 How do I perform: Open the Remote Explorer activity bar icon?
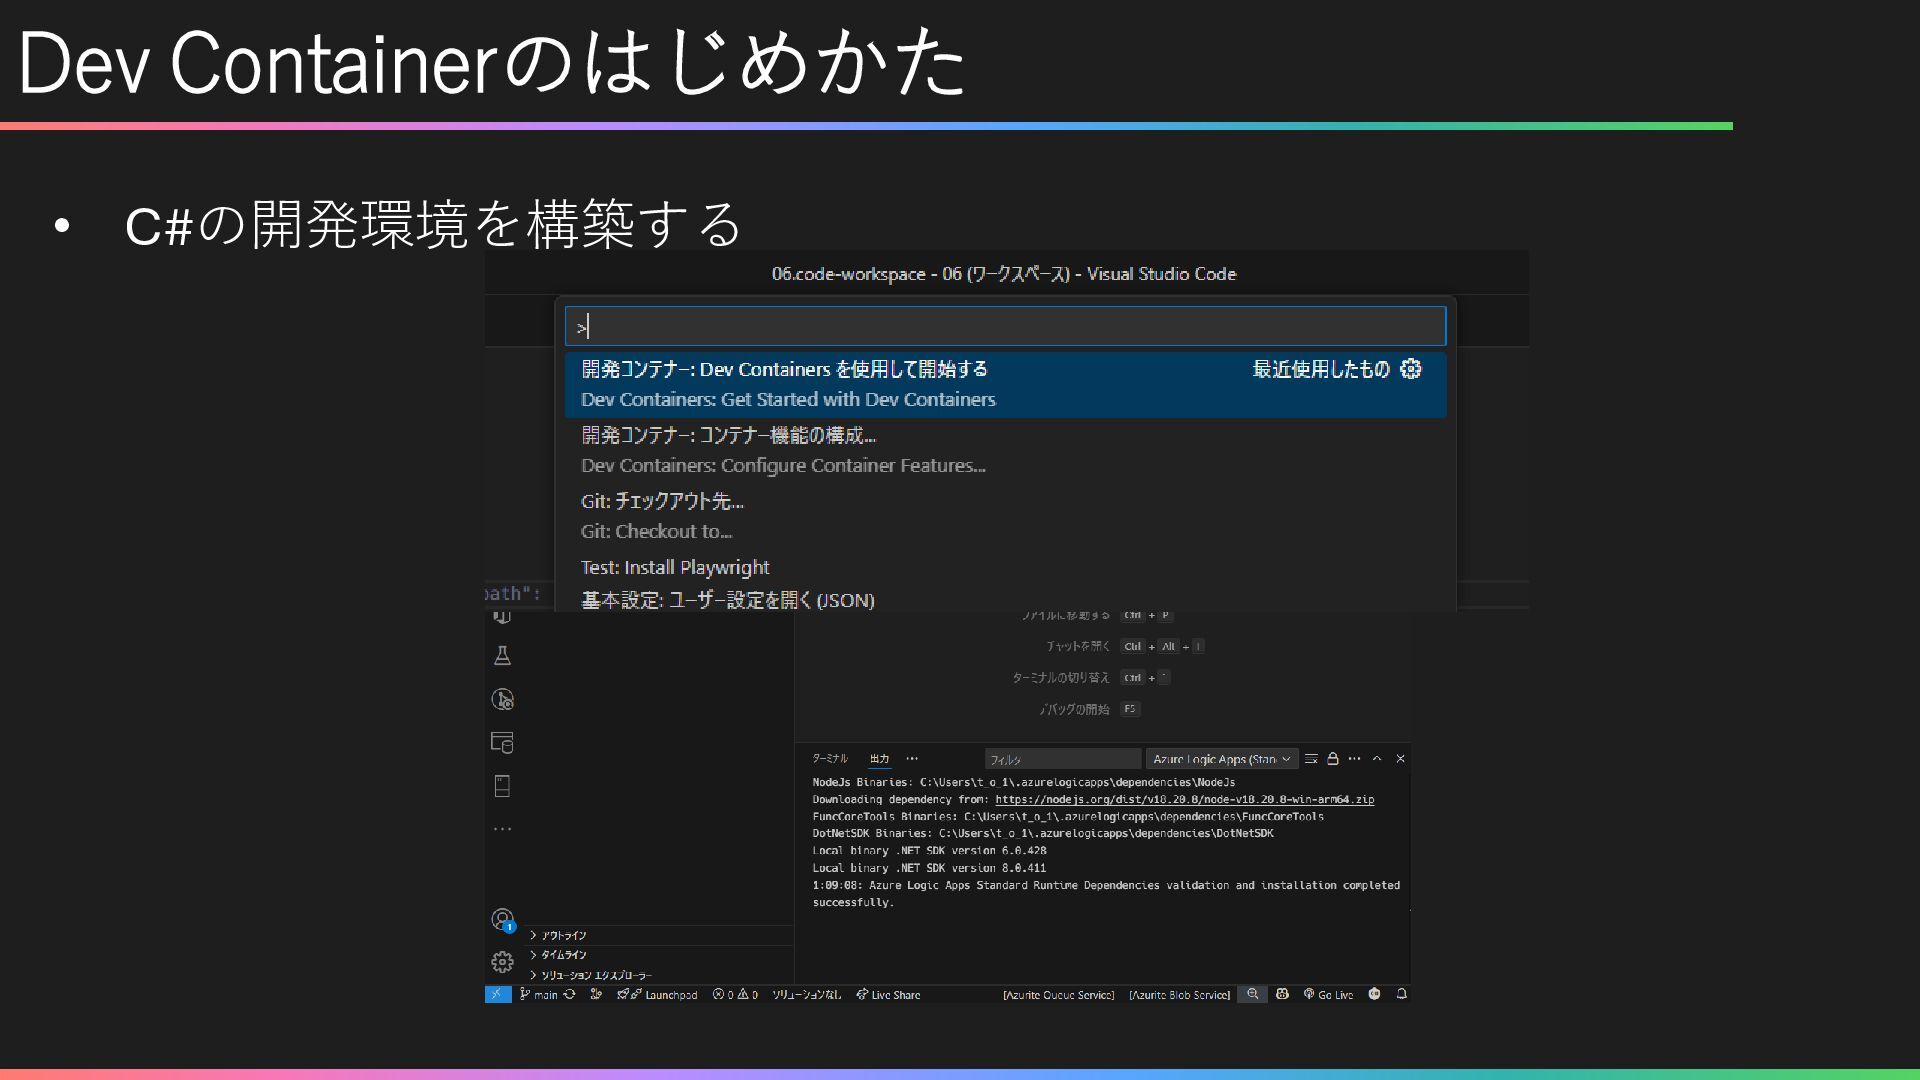point(502,742)
